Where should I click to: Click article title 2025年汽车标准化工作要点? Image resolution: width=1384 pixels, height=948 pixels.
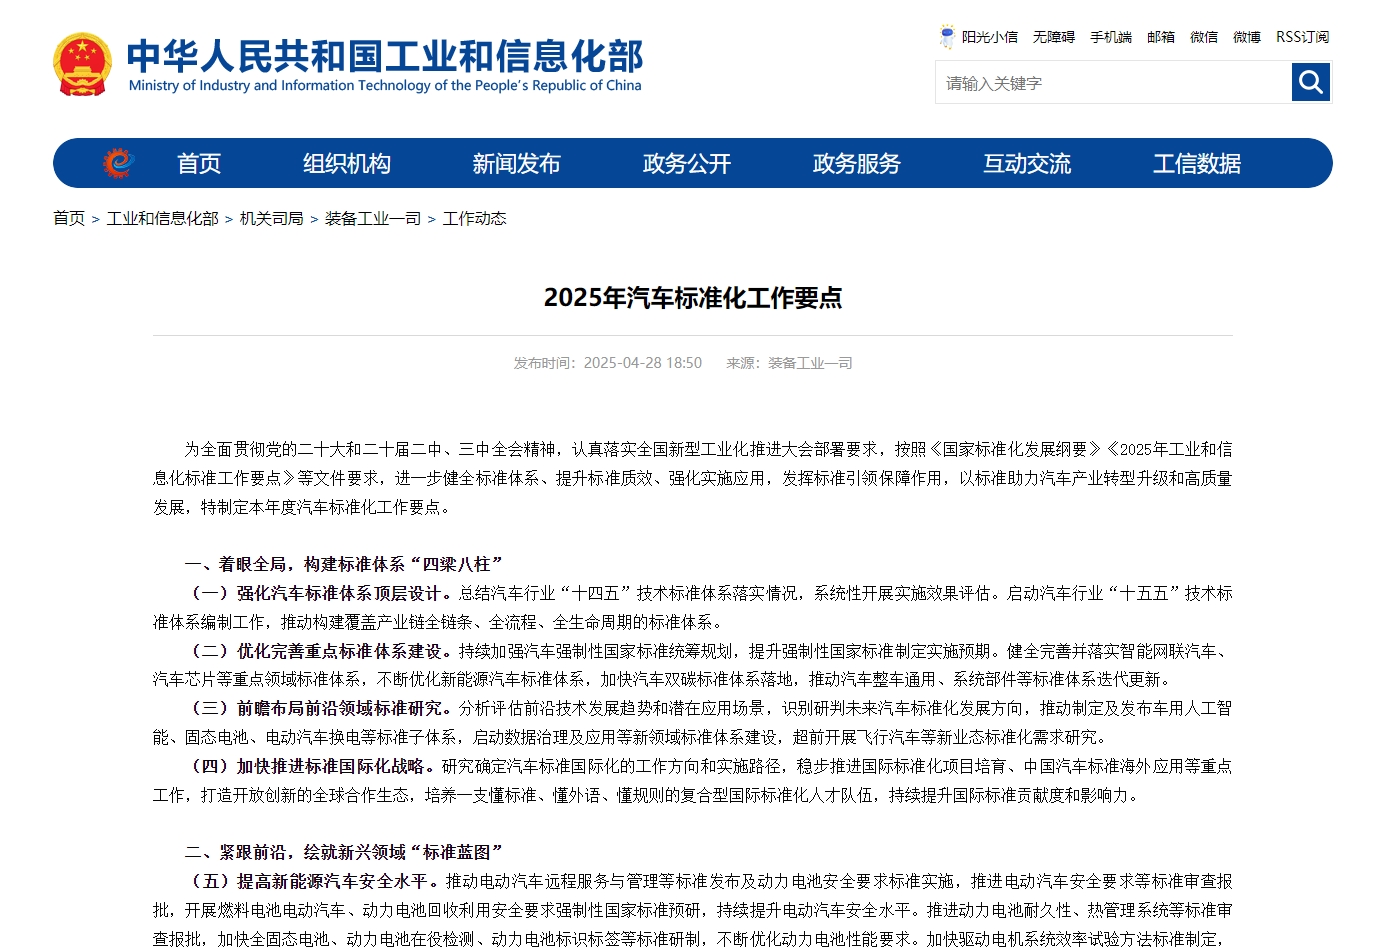point(693,298)
